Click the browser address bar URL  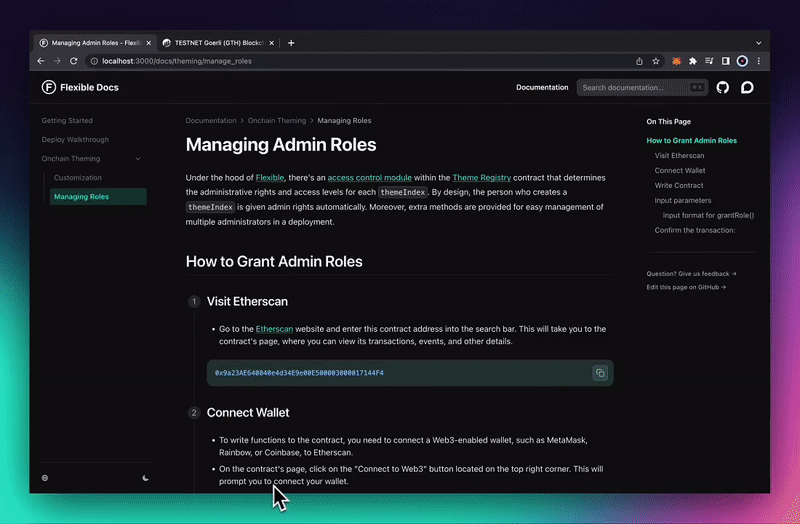point(177,61)
